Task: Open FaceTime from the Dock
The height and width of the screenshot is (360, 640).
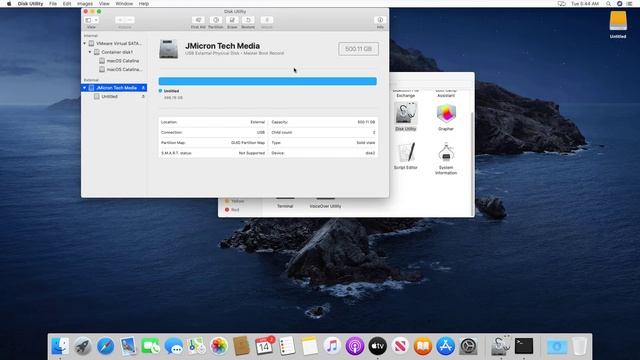Action: click(151, 346)
